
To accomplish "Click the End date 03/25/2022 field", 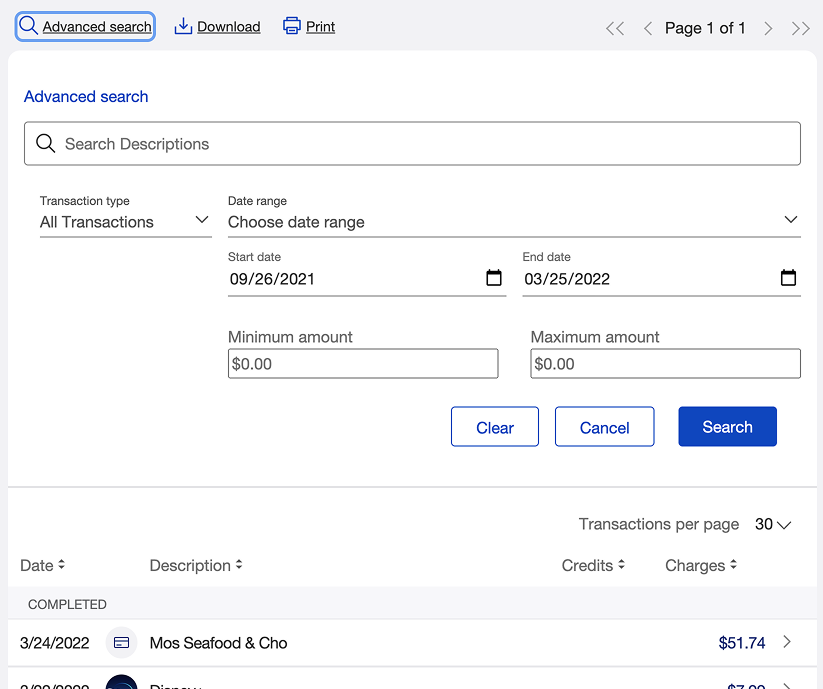I will click(x=661, y=279).
